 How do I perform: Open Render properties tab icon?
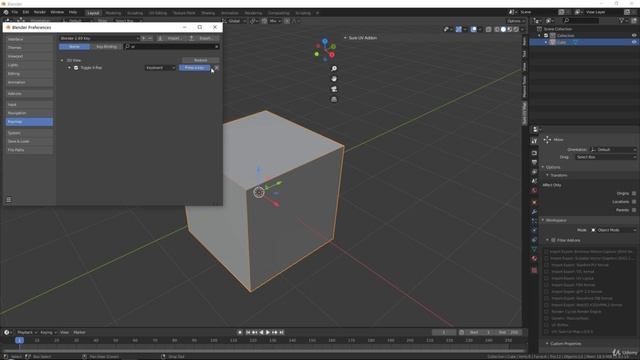coord(534,153)
